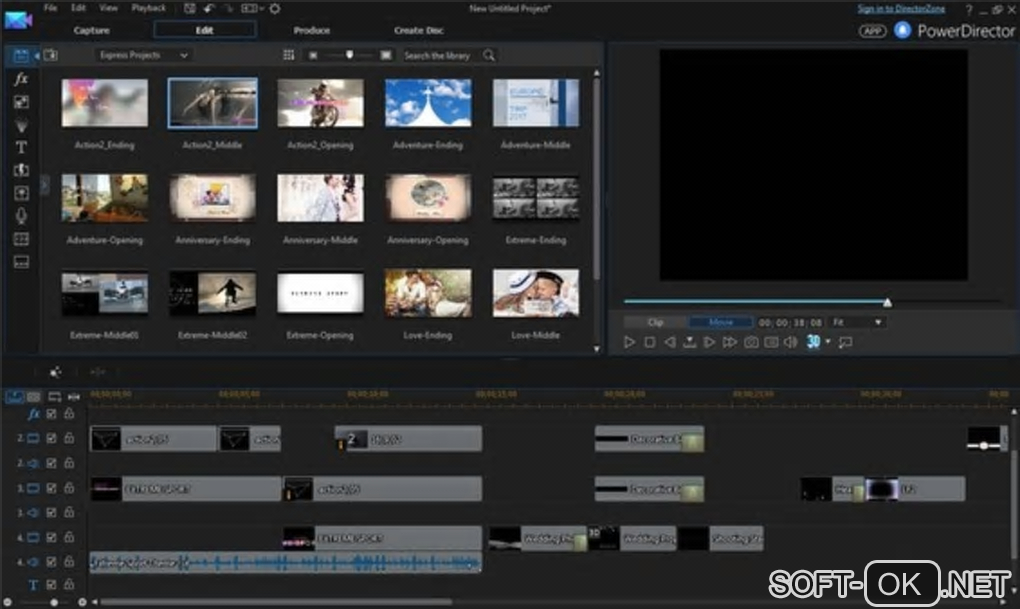
Task: Open the Subtitle Room icon
Action: pyautogui.click(x=21, y=262)
